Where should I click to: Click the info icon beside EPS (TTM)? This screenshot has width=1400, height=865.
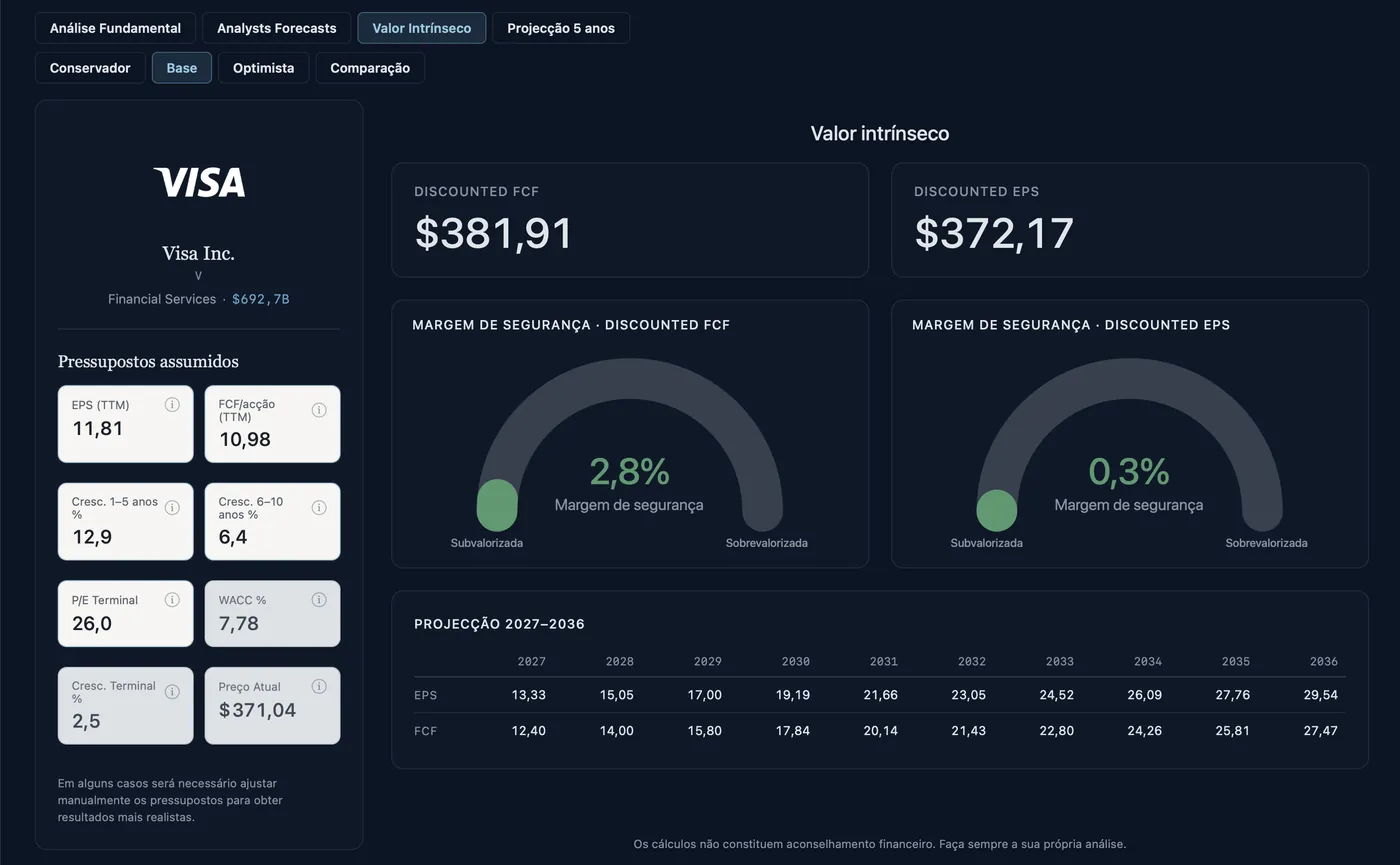point(172,405)
